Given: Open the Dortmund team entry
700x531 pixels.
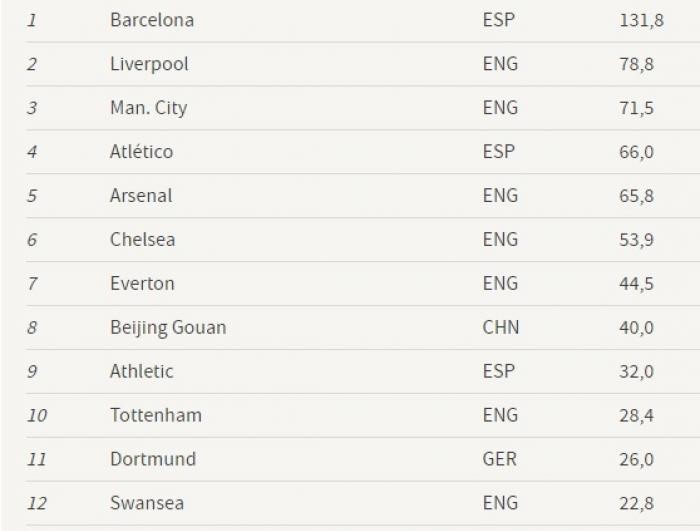Looking at the screenshot, I should coord(153,459).
